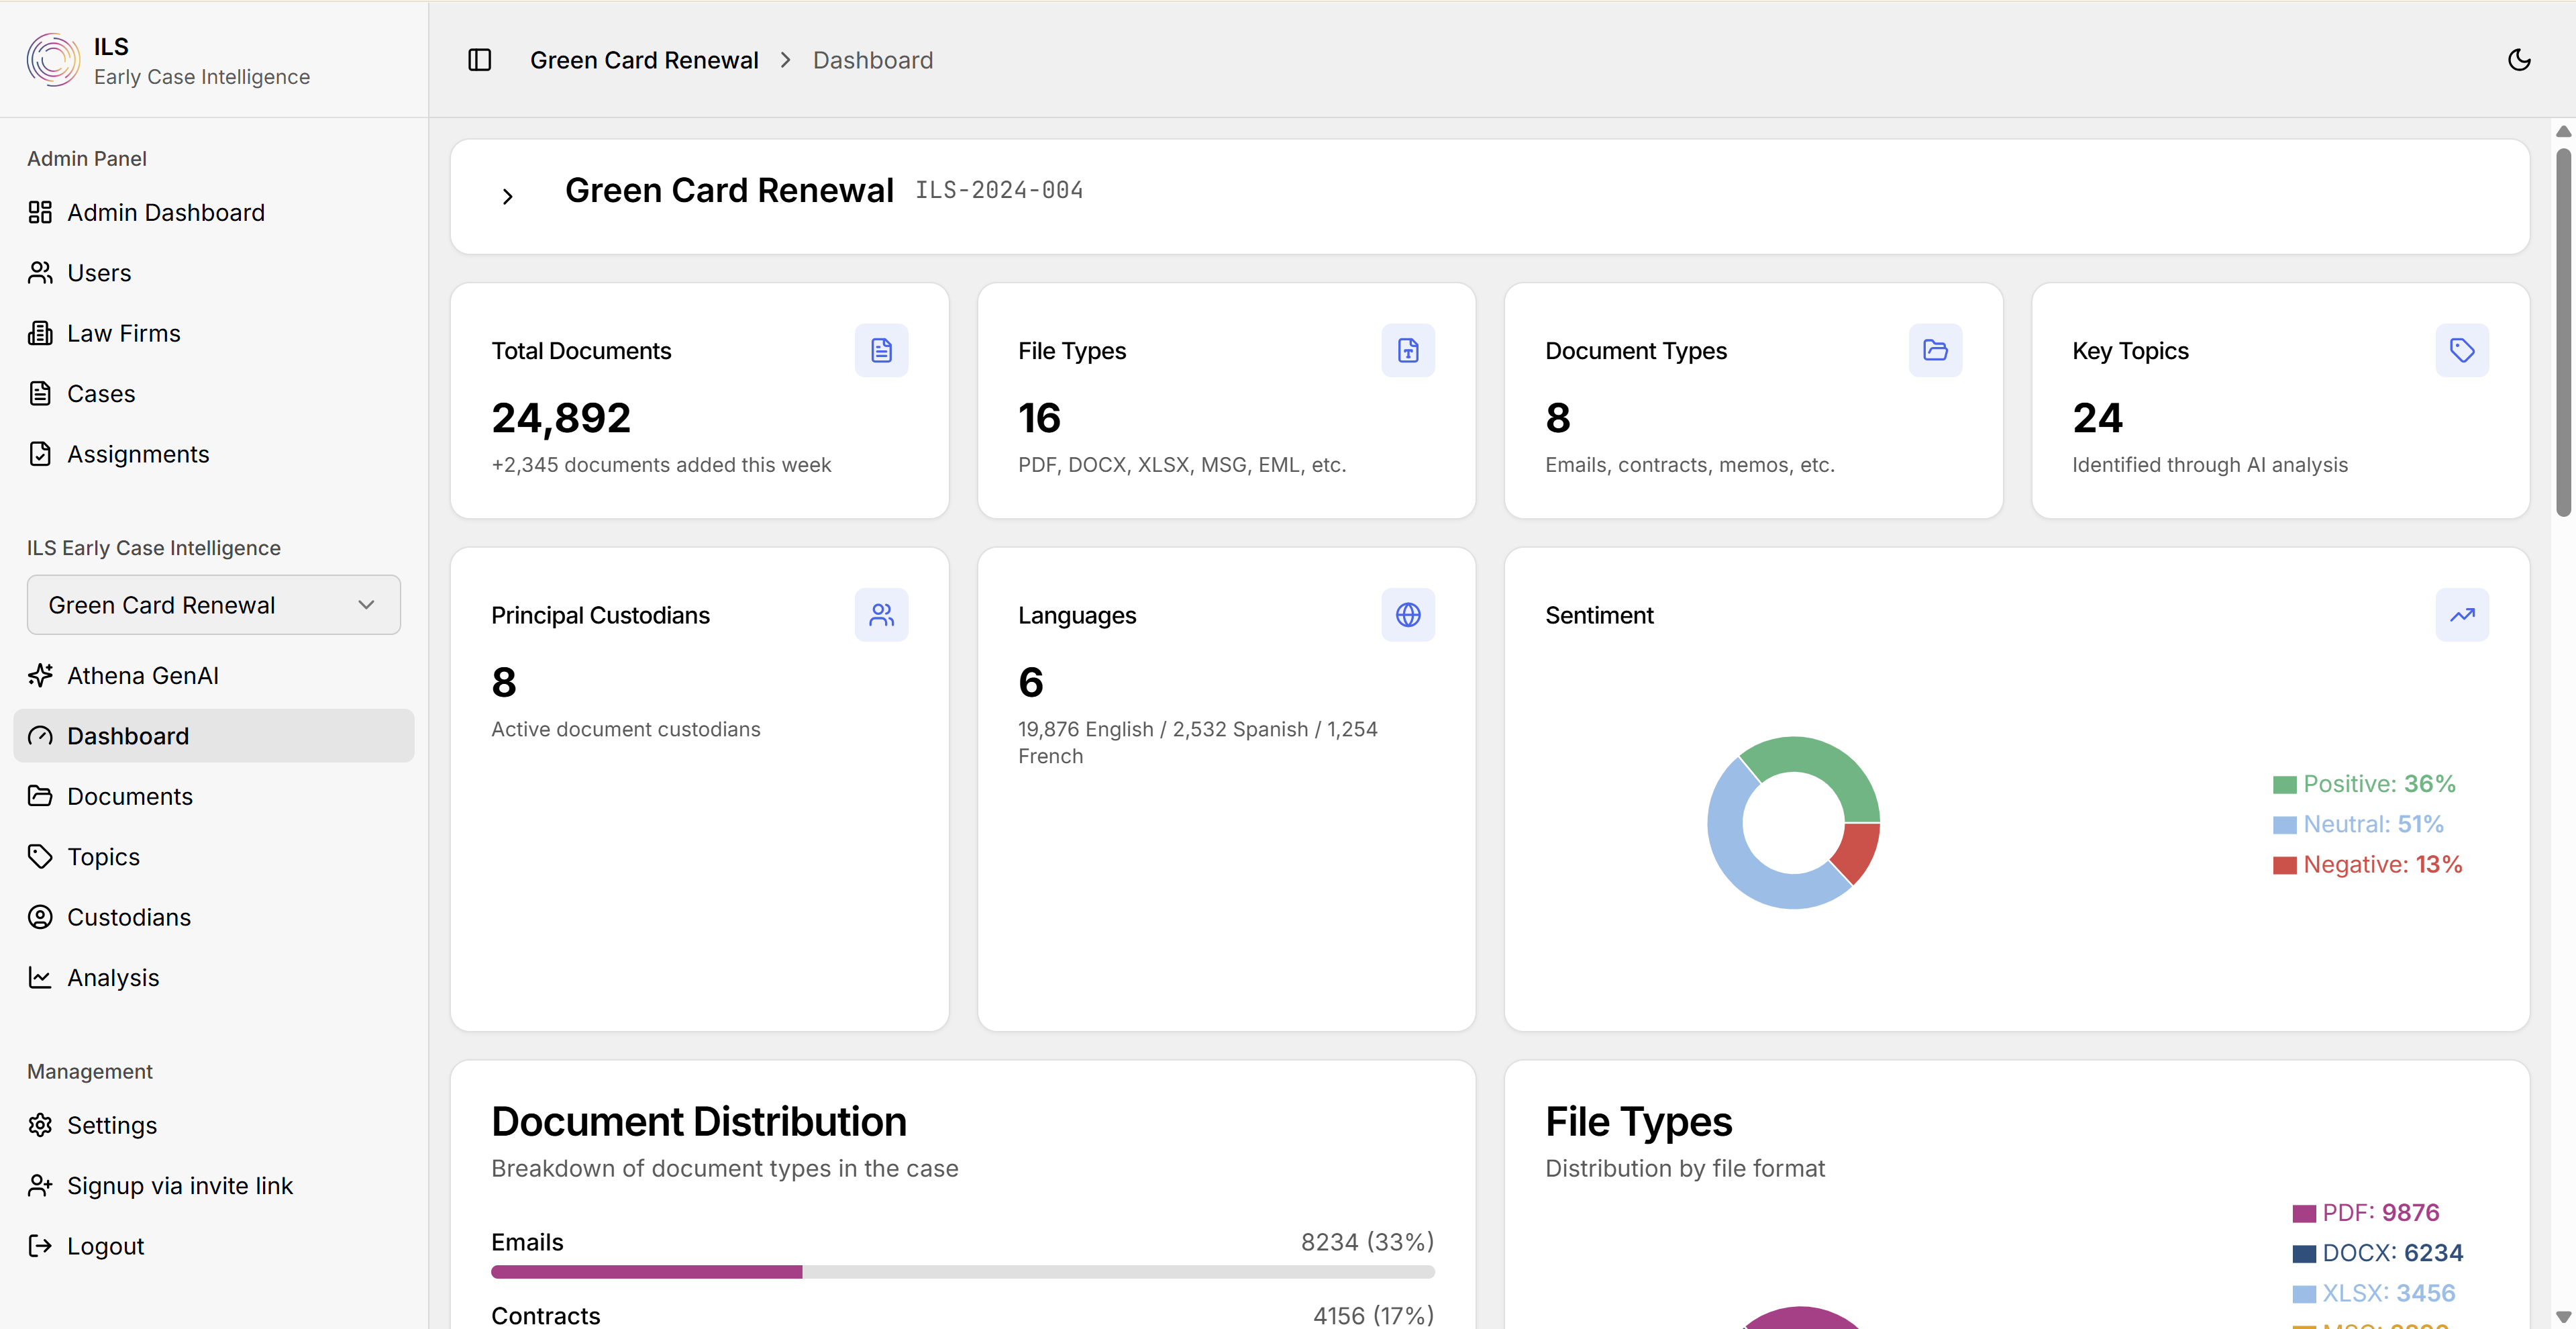Click the Negative 13% legend swatch
This screenshot has width=2576, height=1329.
pos(2284,865)
